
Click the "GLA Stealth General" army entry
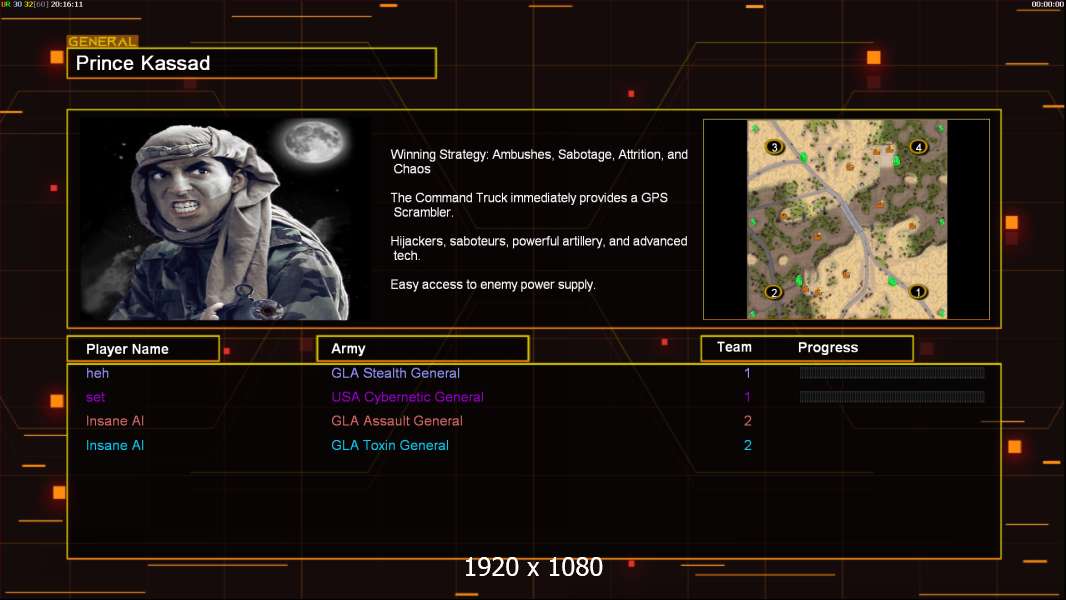tap(395, 373)
